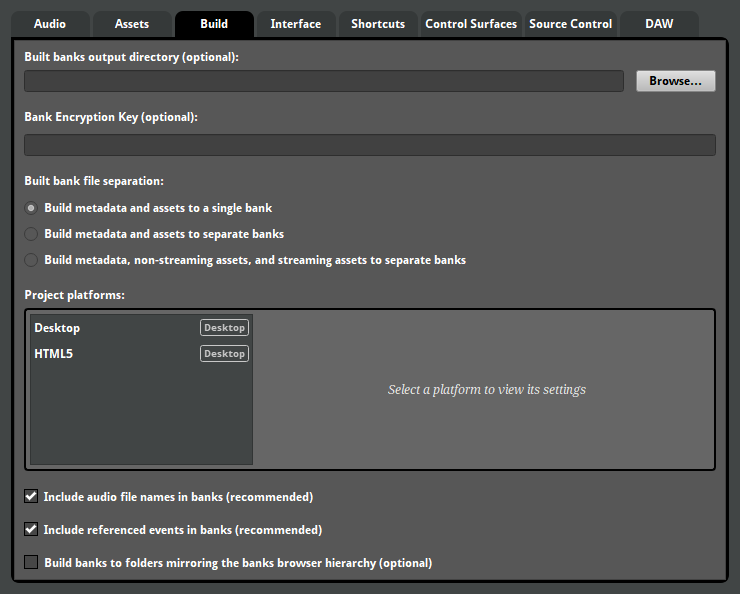The height and width of the screenshot is (594, 740).
Task: Enable build banks to mirrored folders
Action: pyautogui.click(x=31, y=563)
